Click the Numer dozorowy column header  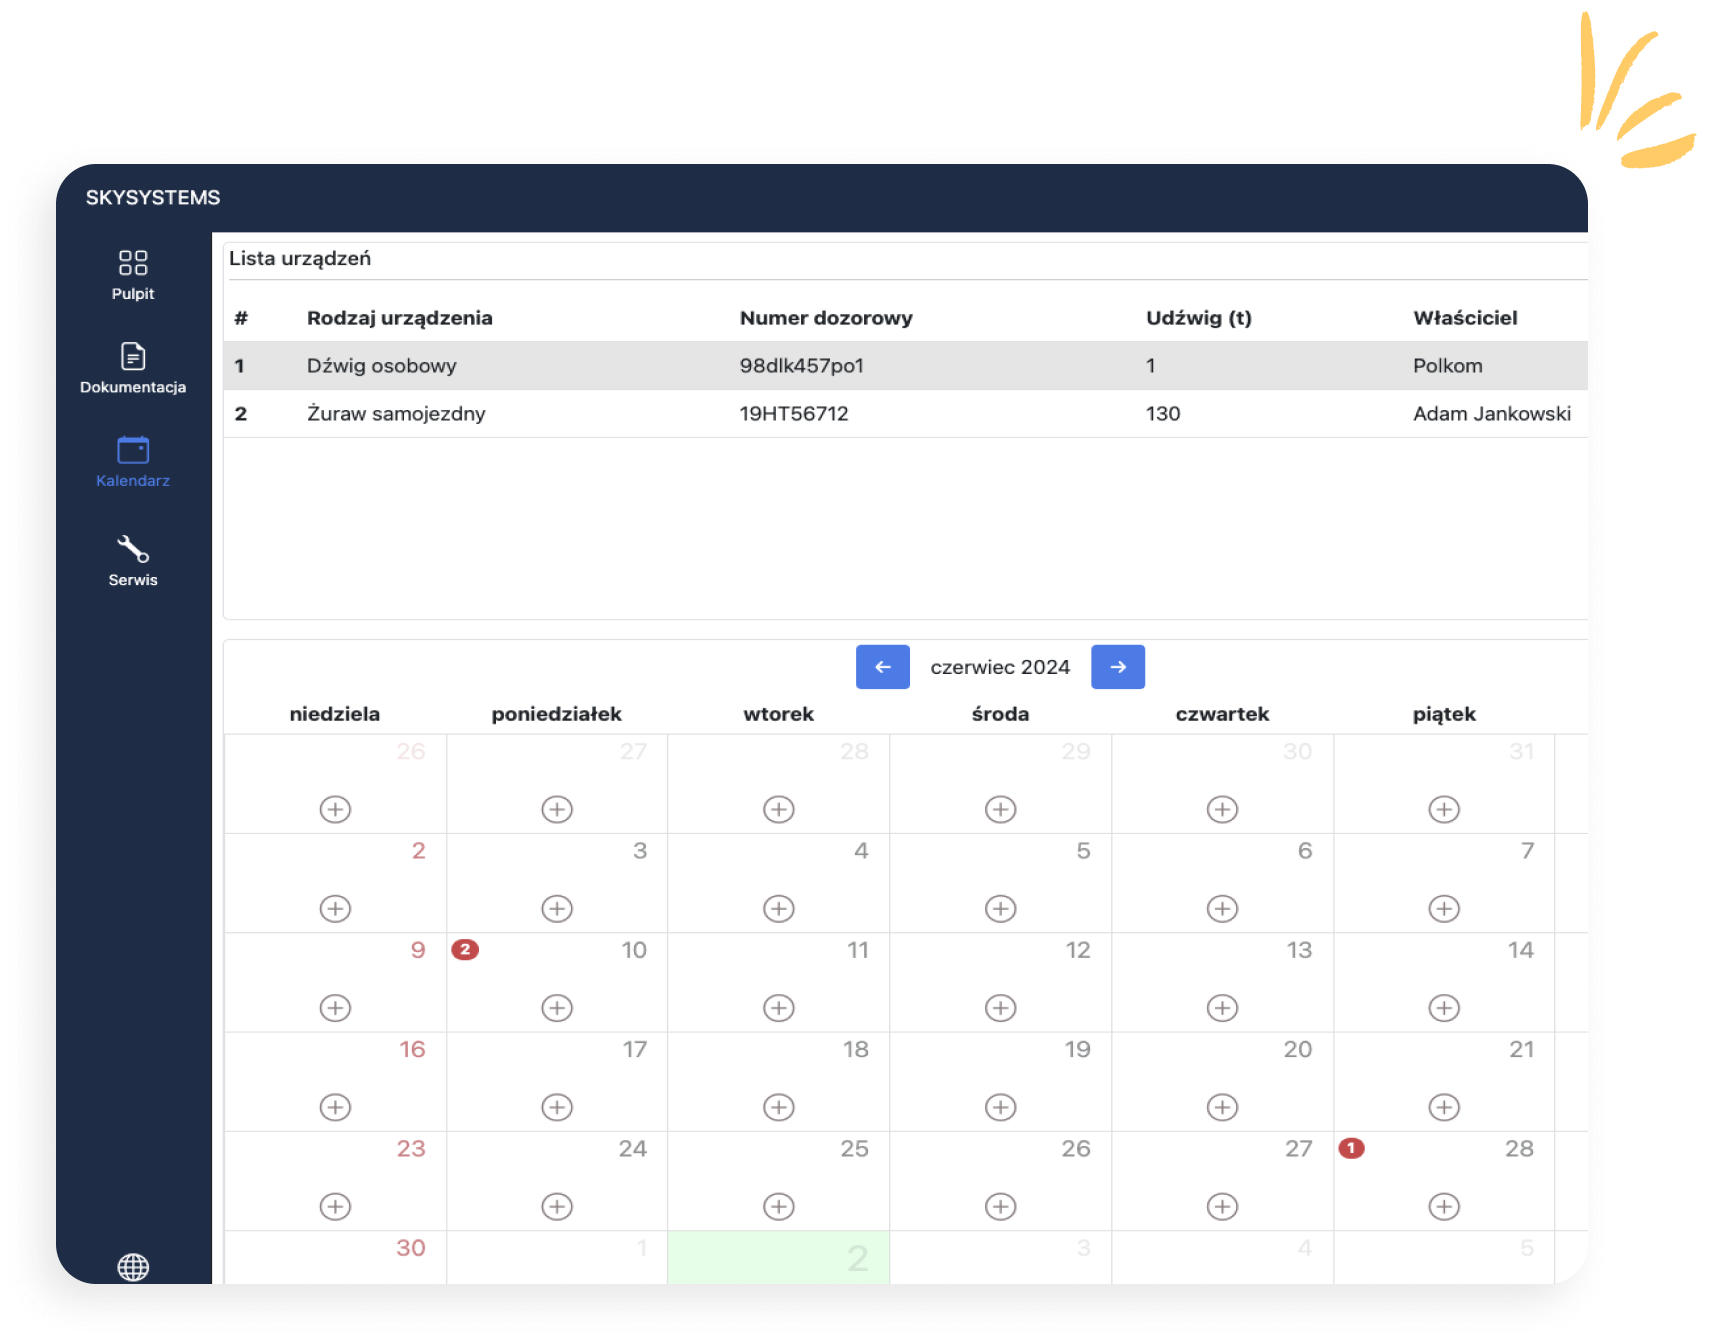tap(826, 318)
